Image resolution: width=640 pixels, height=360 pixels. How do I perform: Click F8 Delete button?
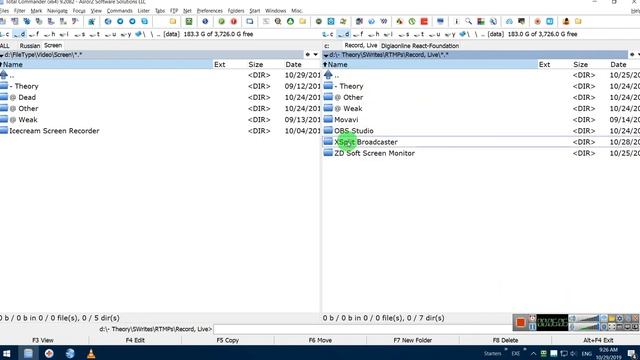pyautogui.click(x=505, y=340)
